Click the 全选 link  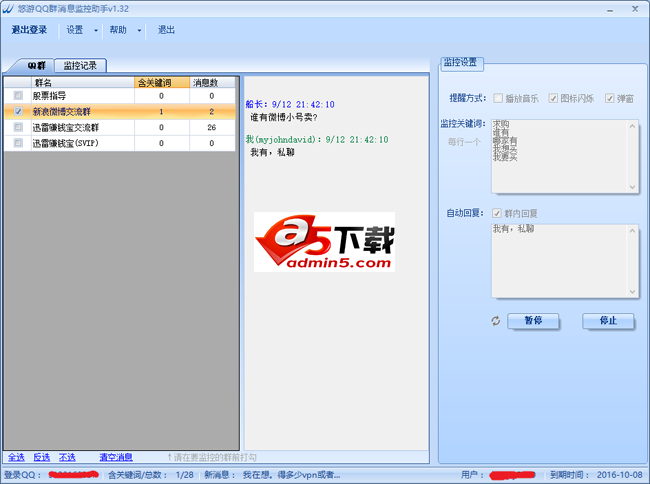(x=16, y=457)
